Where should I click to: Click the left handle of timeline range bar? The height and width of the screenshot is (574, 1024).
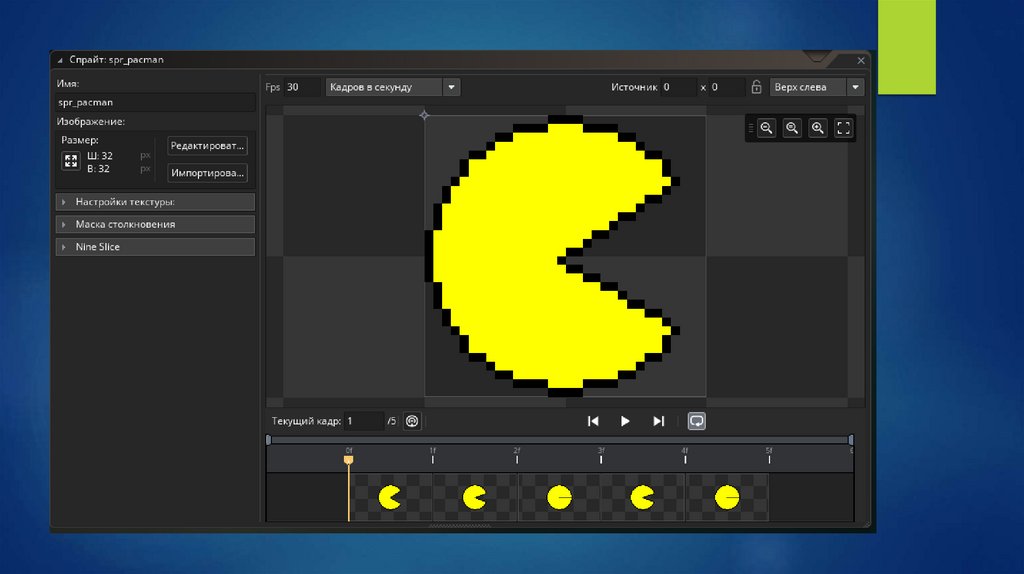pyautogui.click(x=268, y=439)
